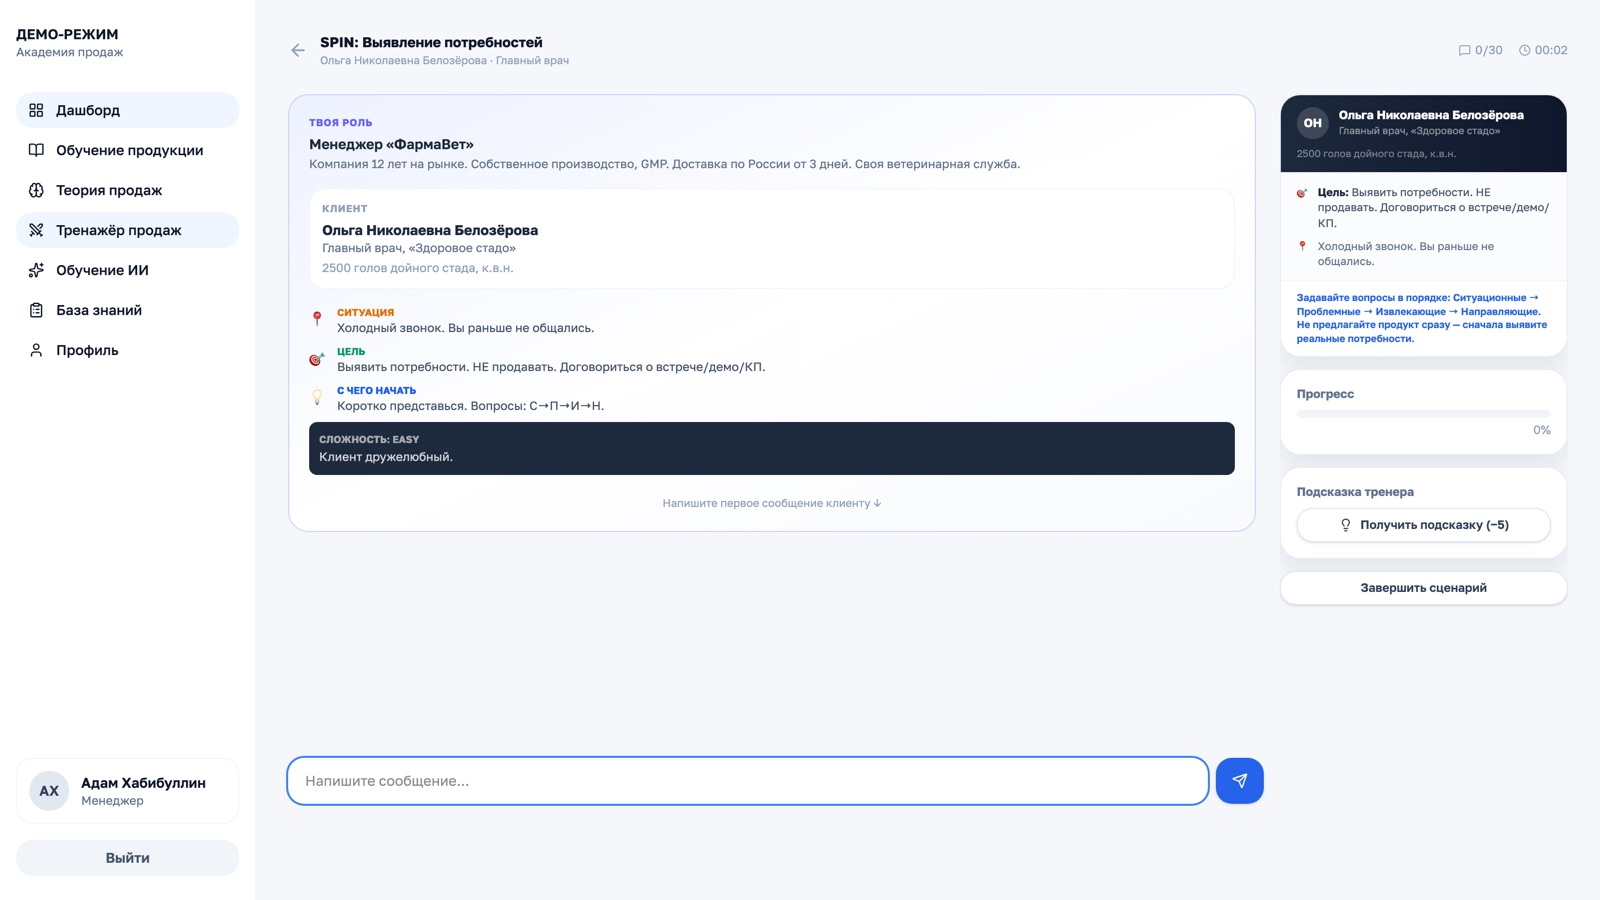The height and width of the screenshot is (900, 1600).
Task: Click the АХ user avatar
Action: tap(49, 791)
